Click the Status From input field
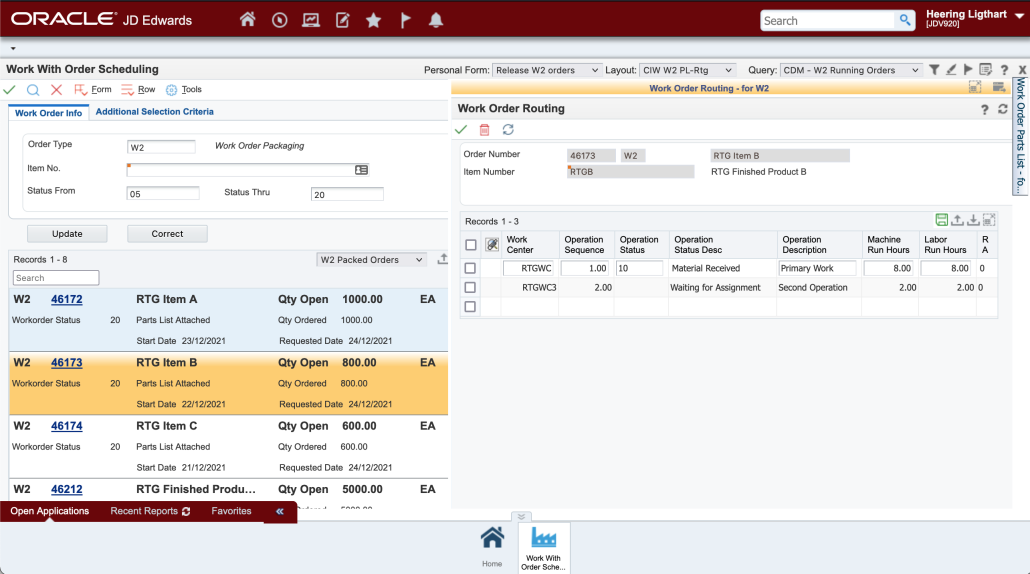Screen dimensions: 1030x574 (x=163, y=194)
